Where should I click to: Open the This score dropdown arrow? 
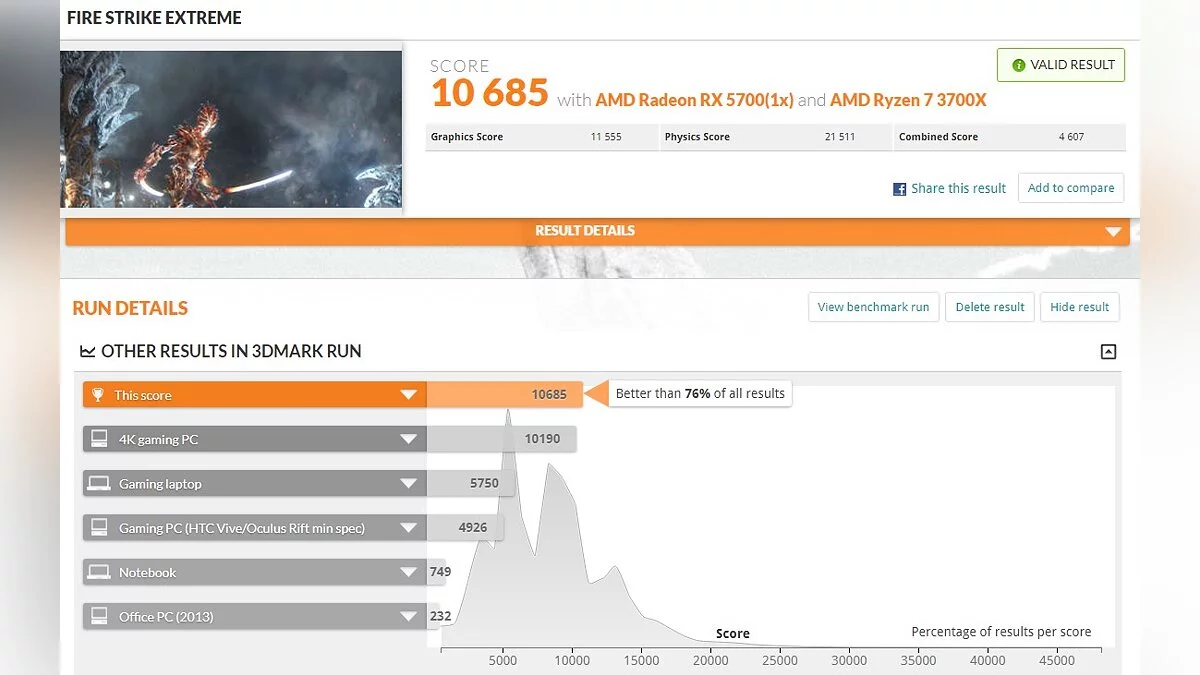(x=408, y=395)
